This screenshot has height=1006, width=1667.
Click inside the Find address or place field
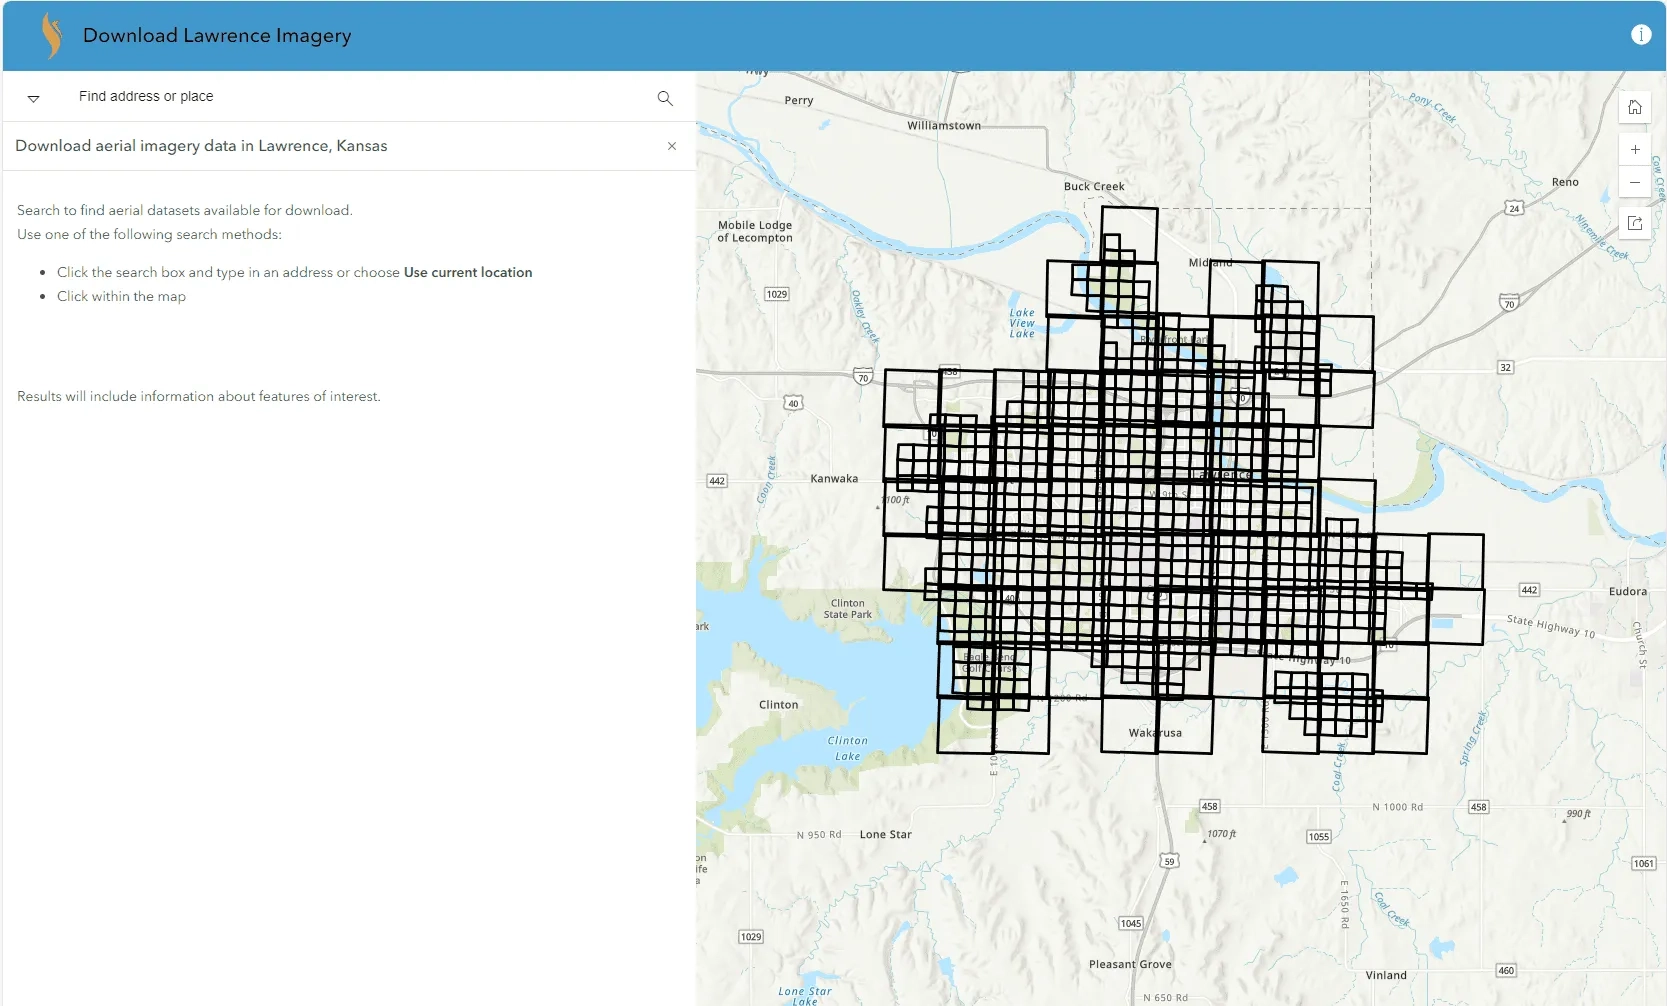point(300,96)
